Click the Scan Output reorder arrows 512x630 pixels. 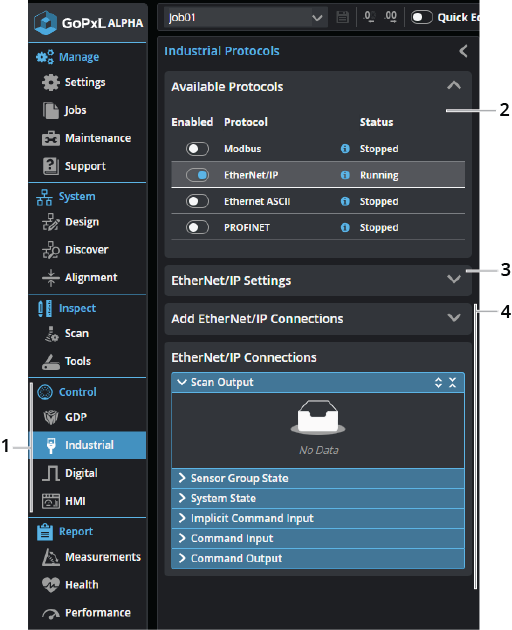coord(438,382)
